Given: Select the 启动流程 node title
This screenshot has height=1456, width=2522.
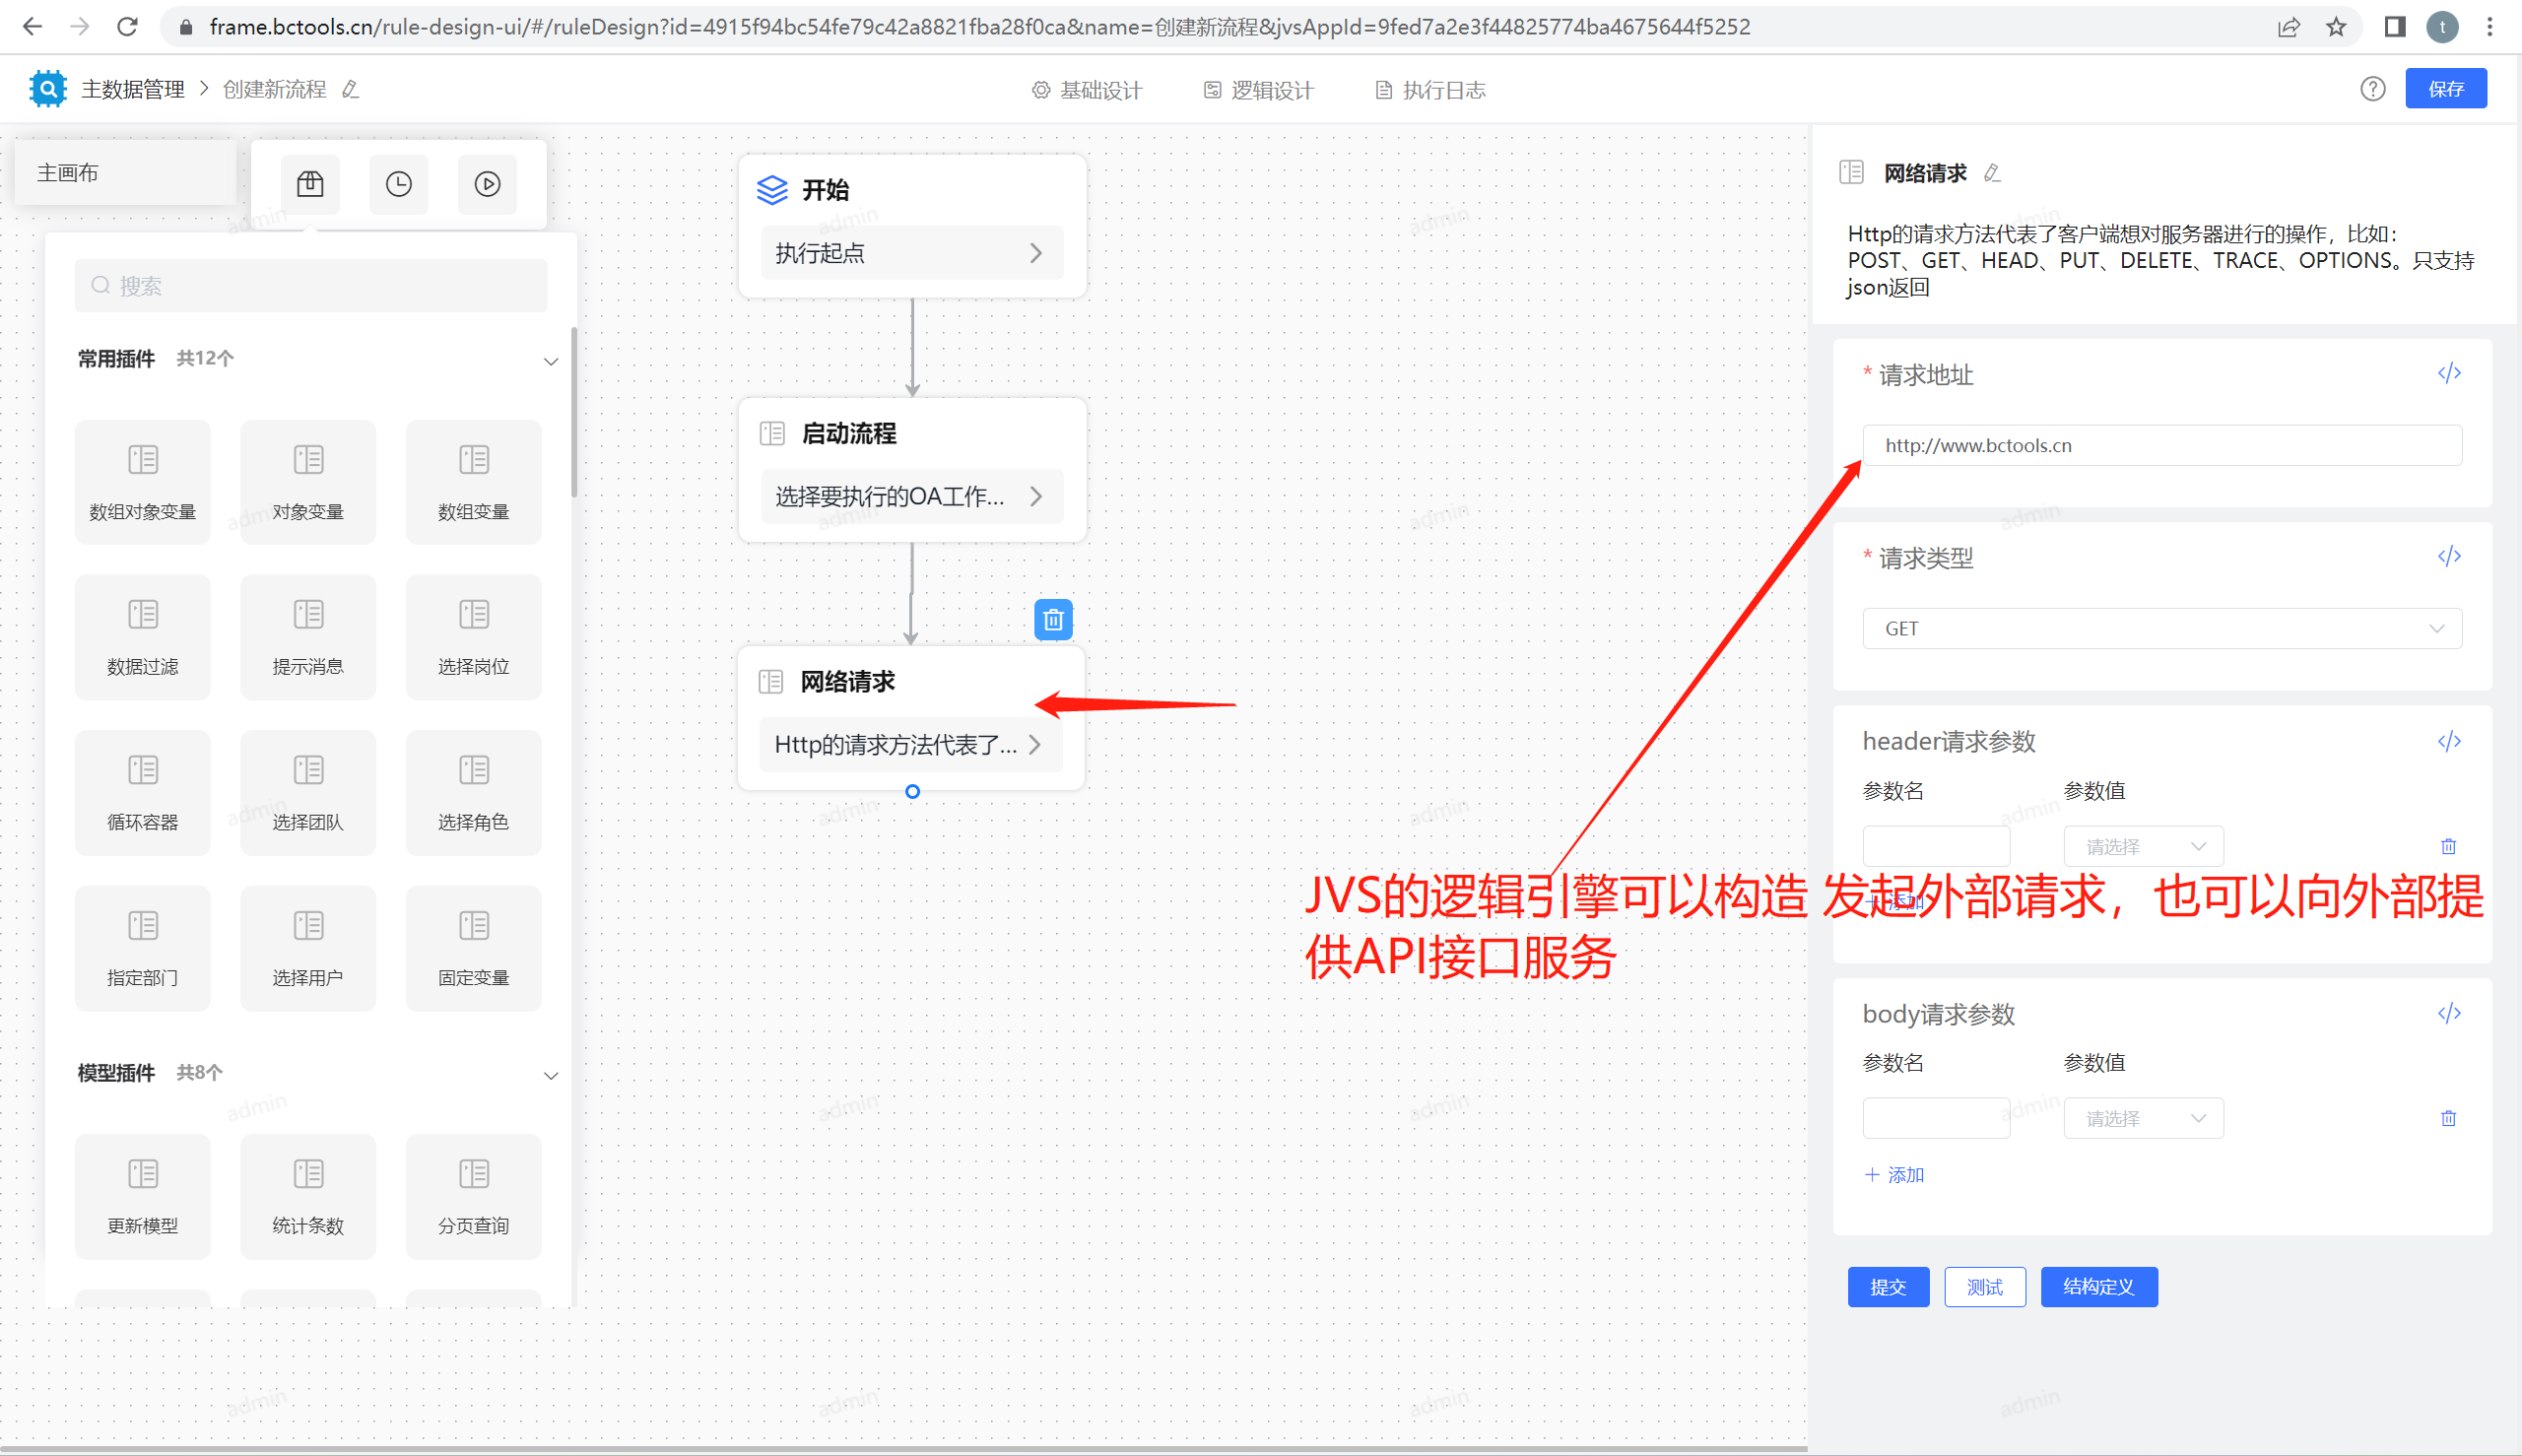Looking at the screenshot, I should (849, 433).
